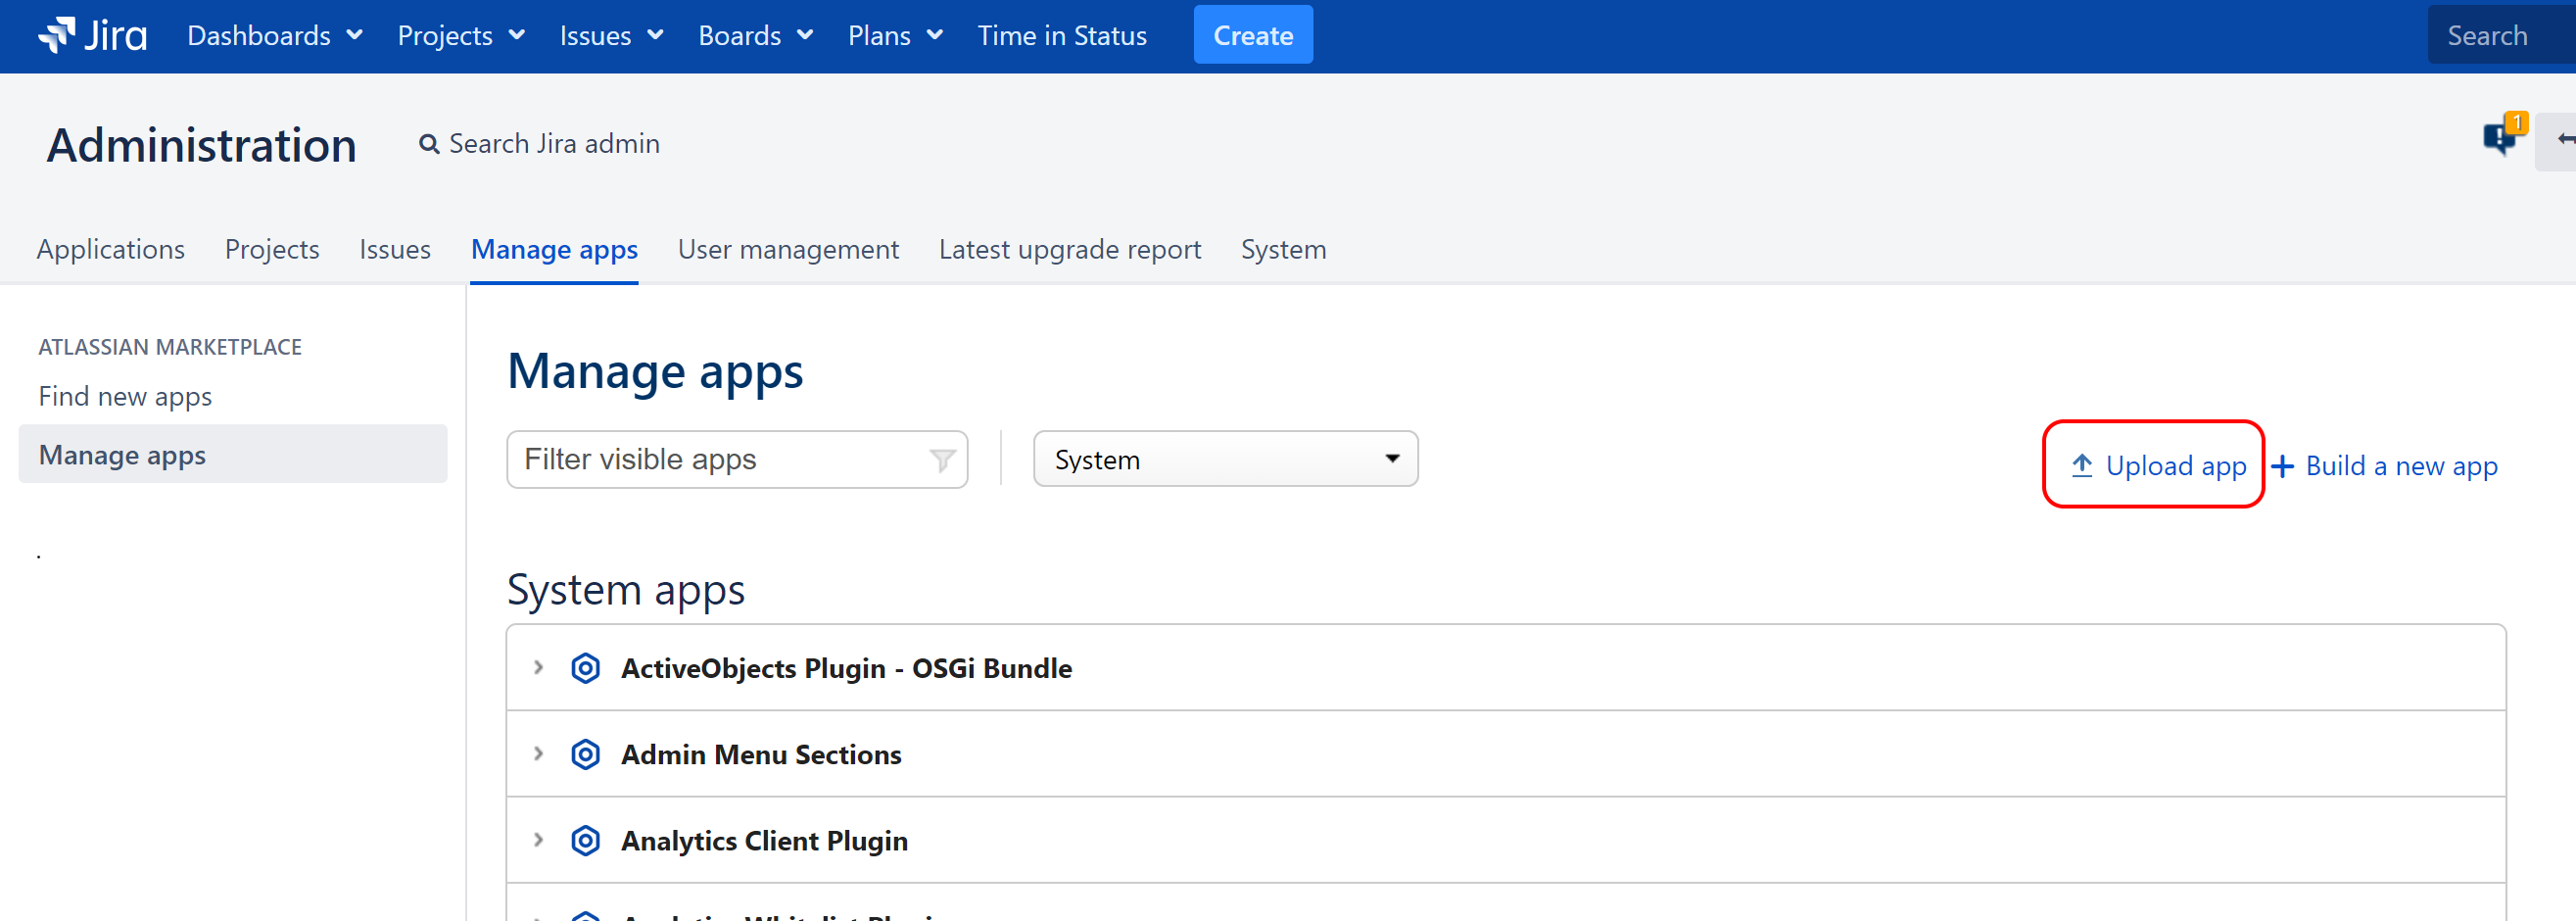Switch to the User management tab

pyautogui.click(x=787, y=249)
